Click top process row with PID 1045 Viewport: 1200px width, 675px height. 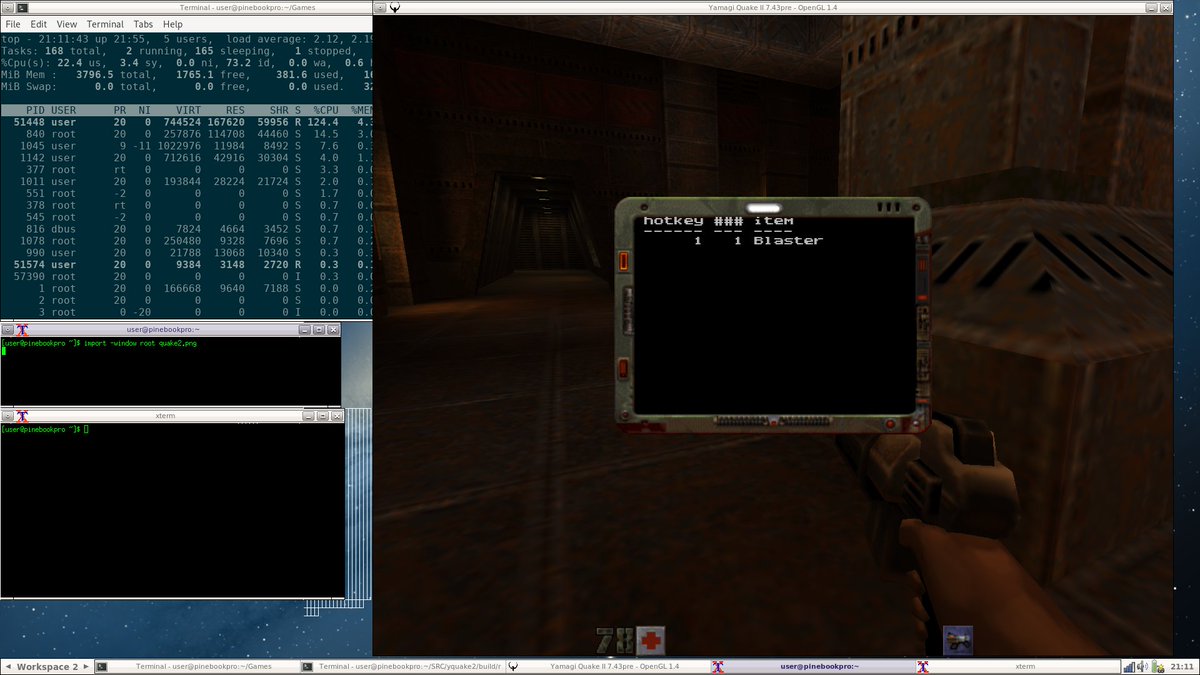coord(186,146)
